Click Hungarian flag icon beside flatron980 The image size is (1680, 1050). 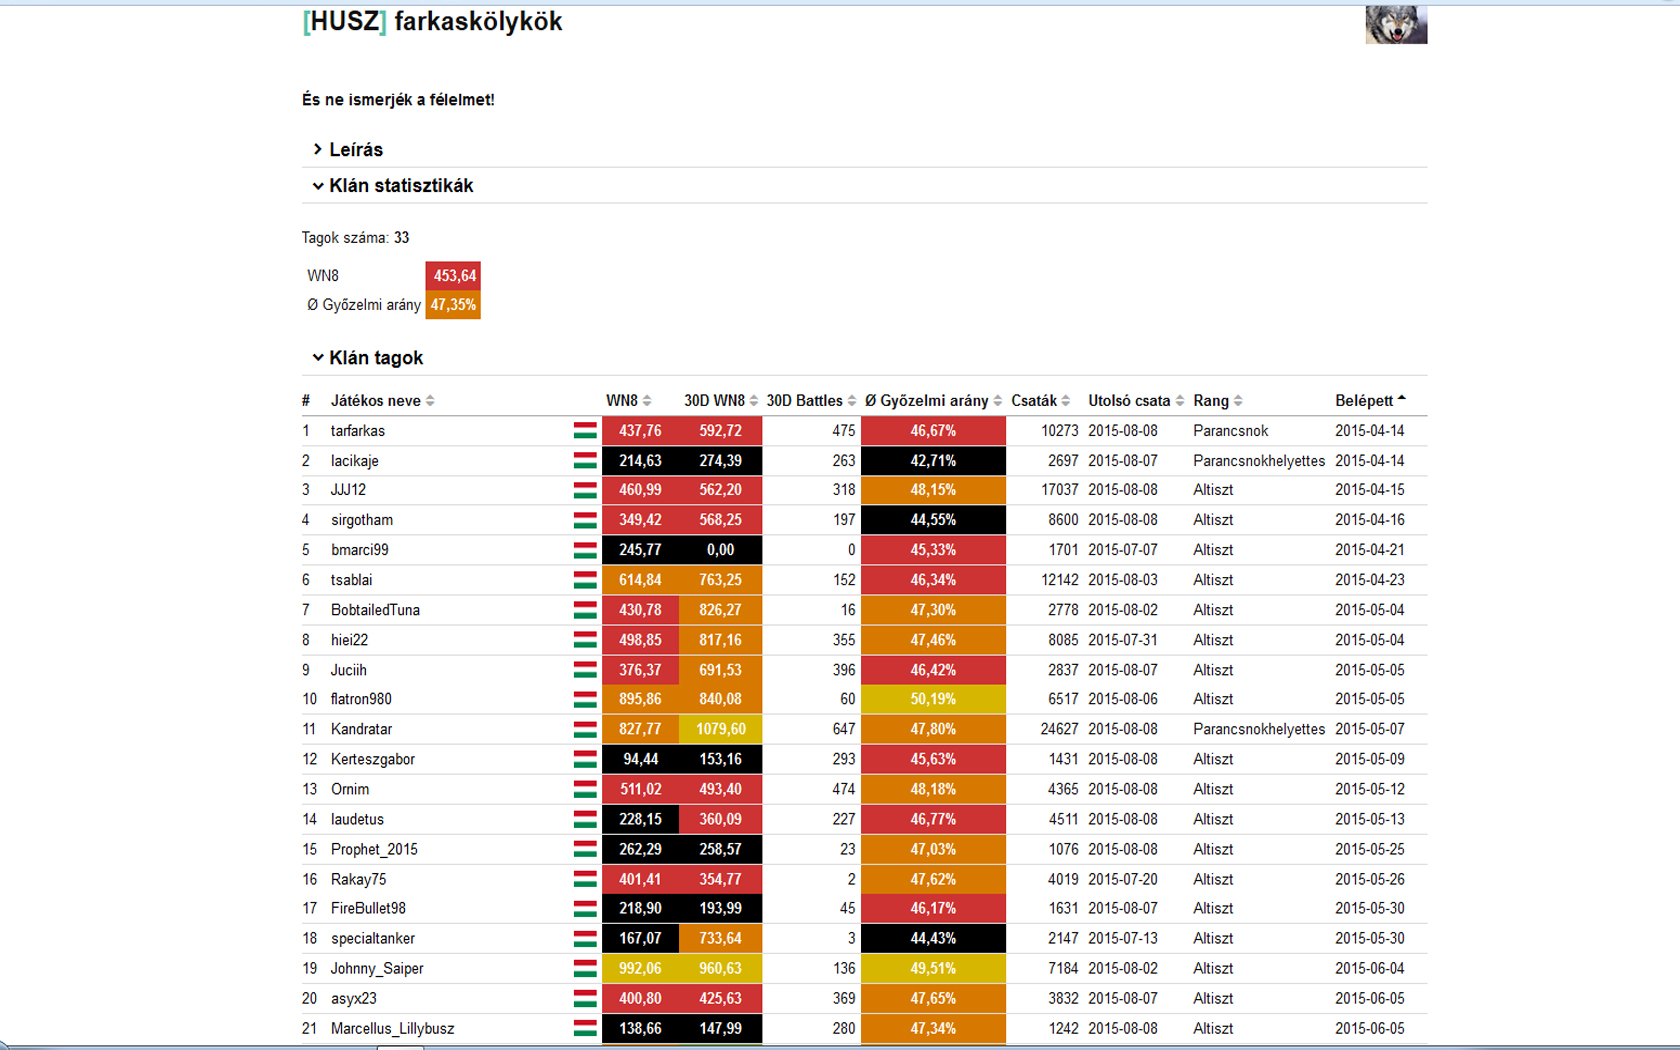585,699
